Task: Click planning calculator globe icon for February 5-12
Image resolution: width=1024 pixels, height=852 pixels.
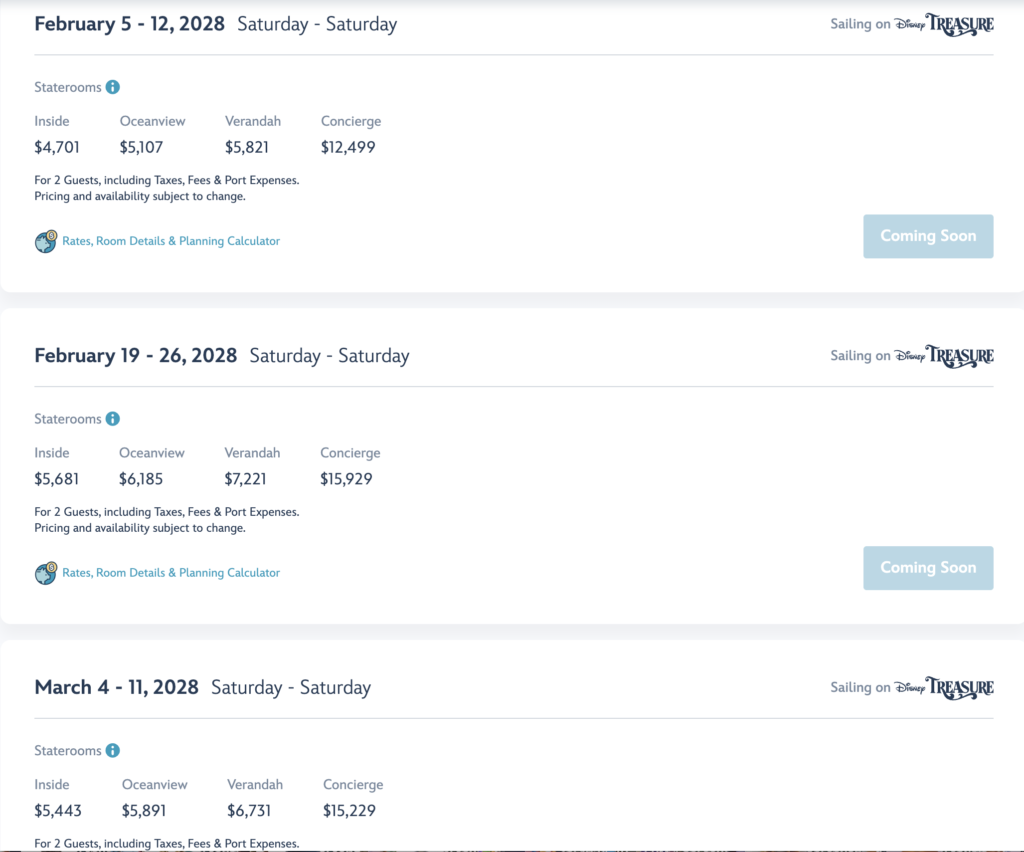Action: pos(46,241)
